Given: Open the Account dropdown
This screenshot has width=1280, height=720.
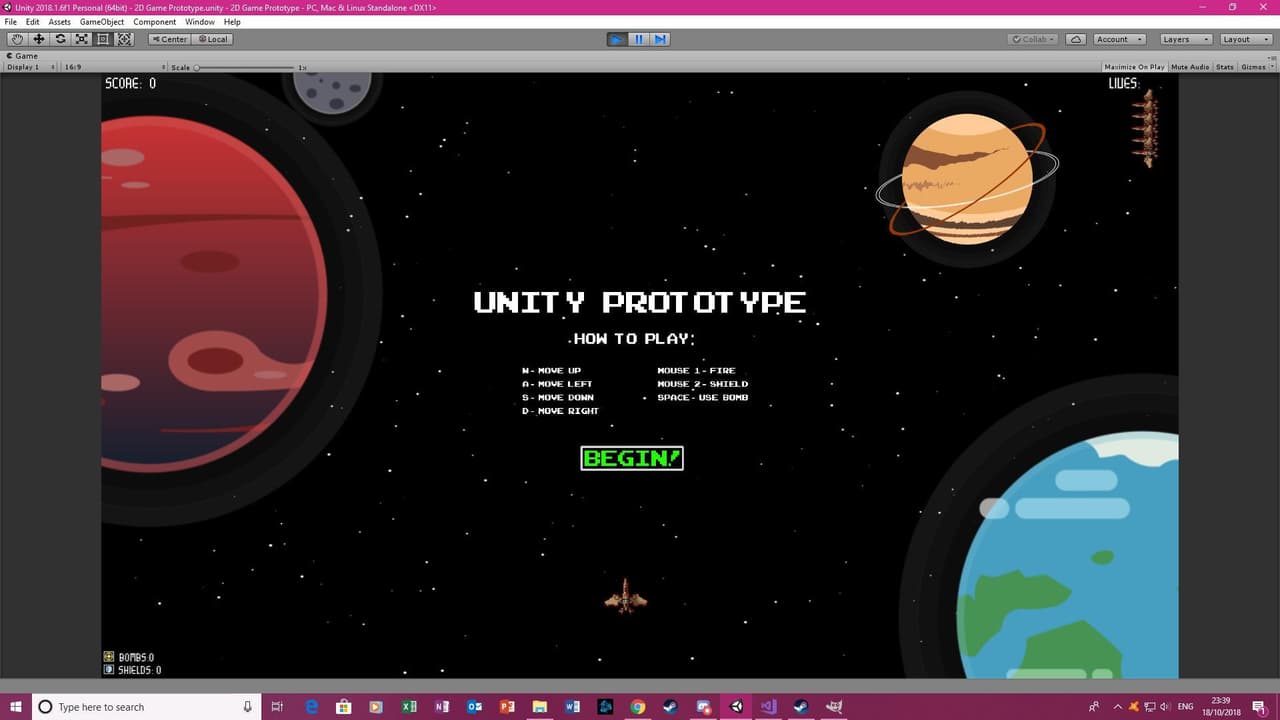Looking at the screenshot, I should [1118, 39].
